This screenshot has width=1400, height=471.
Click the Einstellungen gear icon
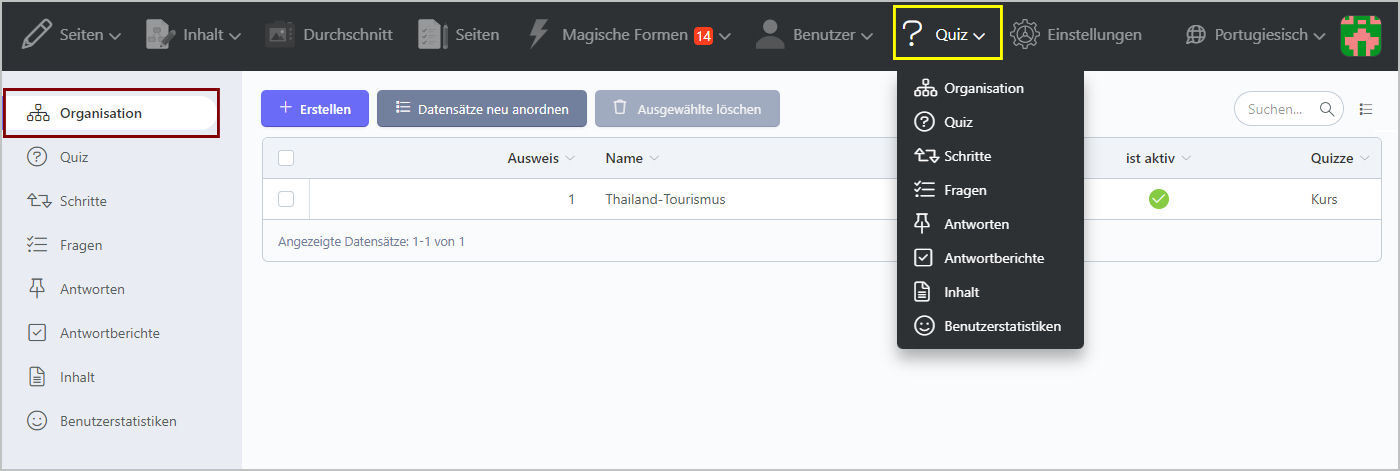coord(1024,34)
